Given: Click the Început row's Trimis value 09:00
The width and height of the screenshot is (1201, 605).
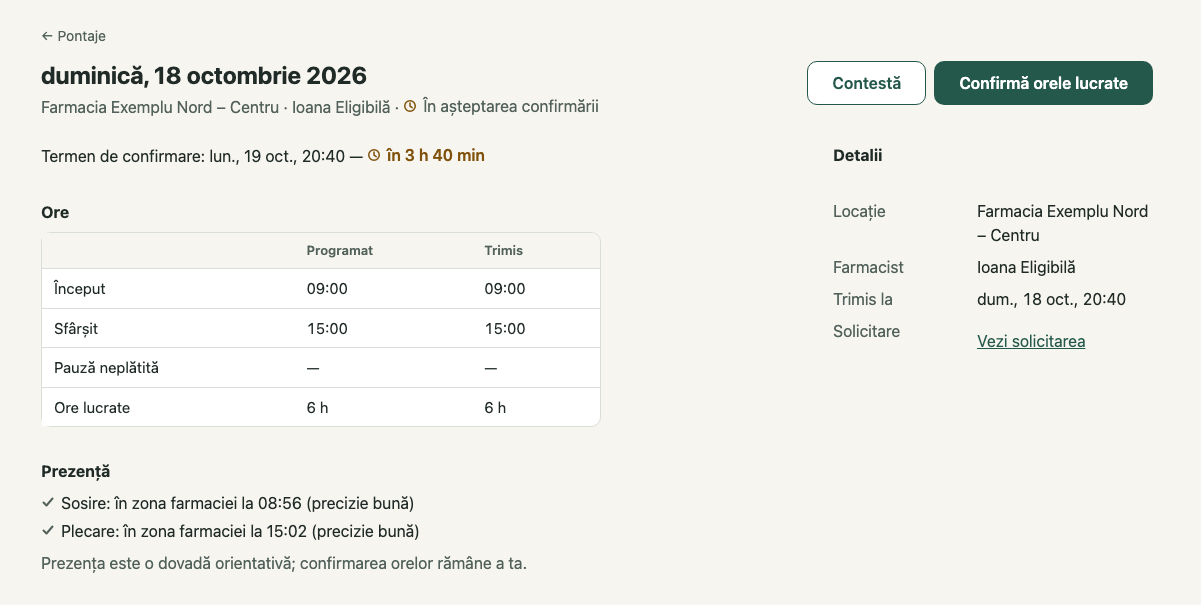Looking at the screenshot, I should pos(505,289).
